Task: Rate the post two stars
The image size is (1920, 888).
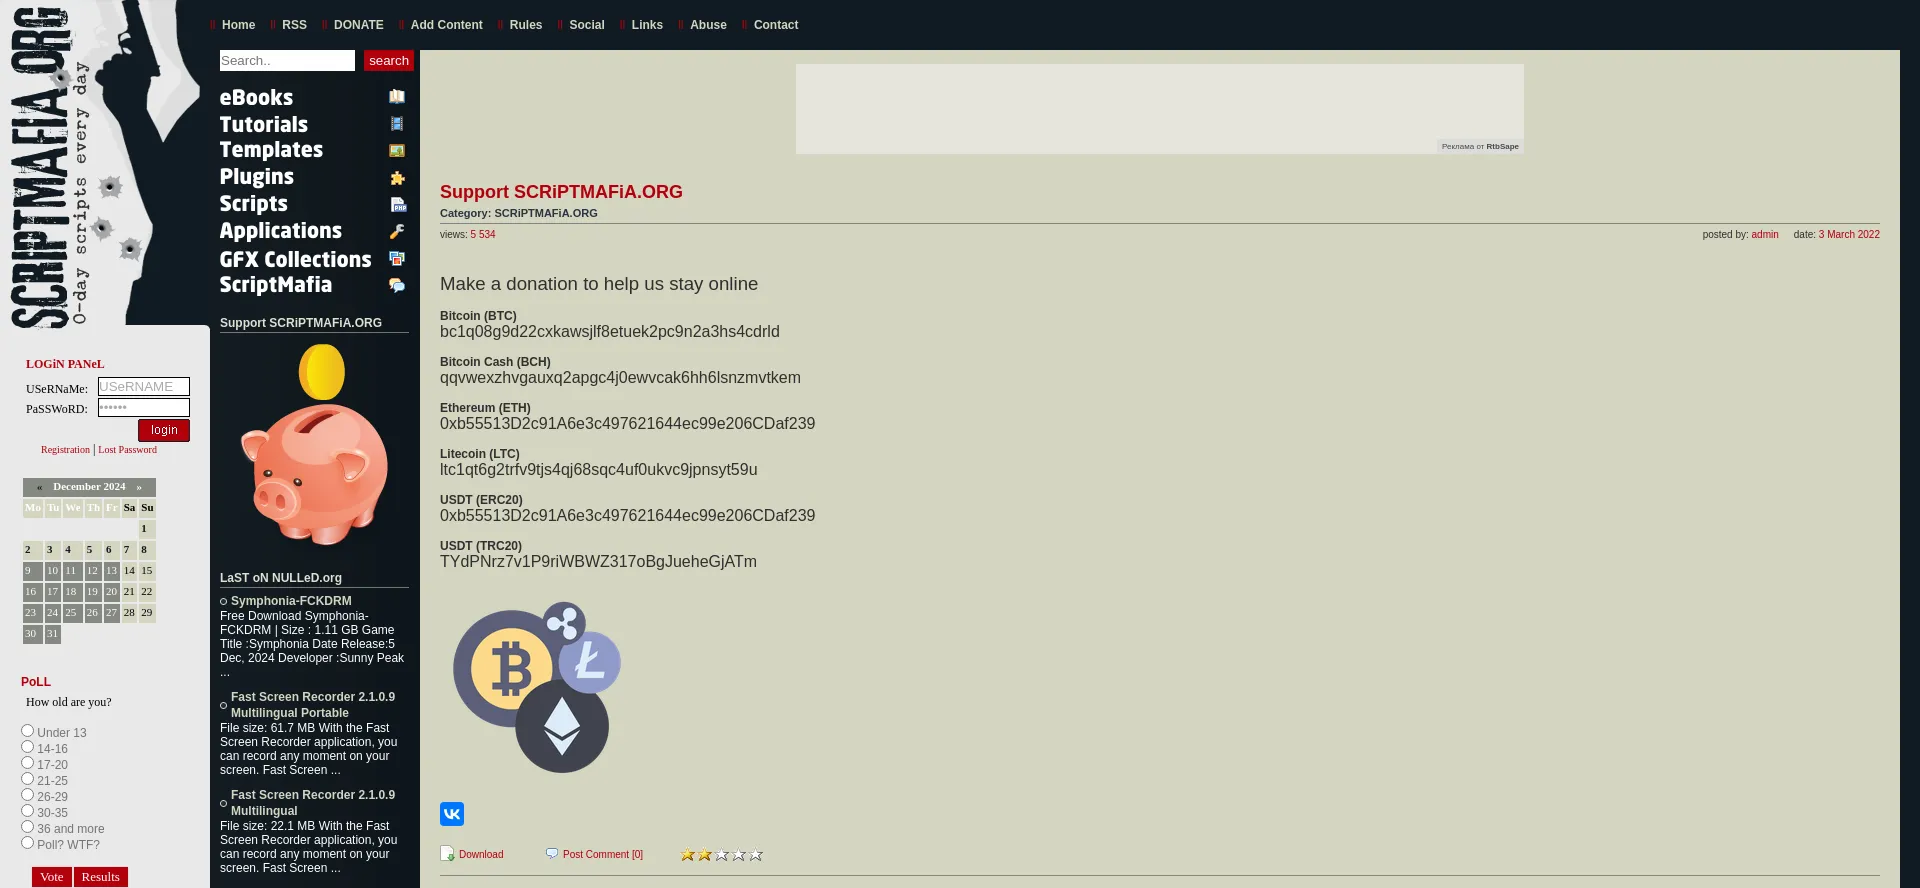Action: click(x=705, y=855)
